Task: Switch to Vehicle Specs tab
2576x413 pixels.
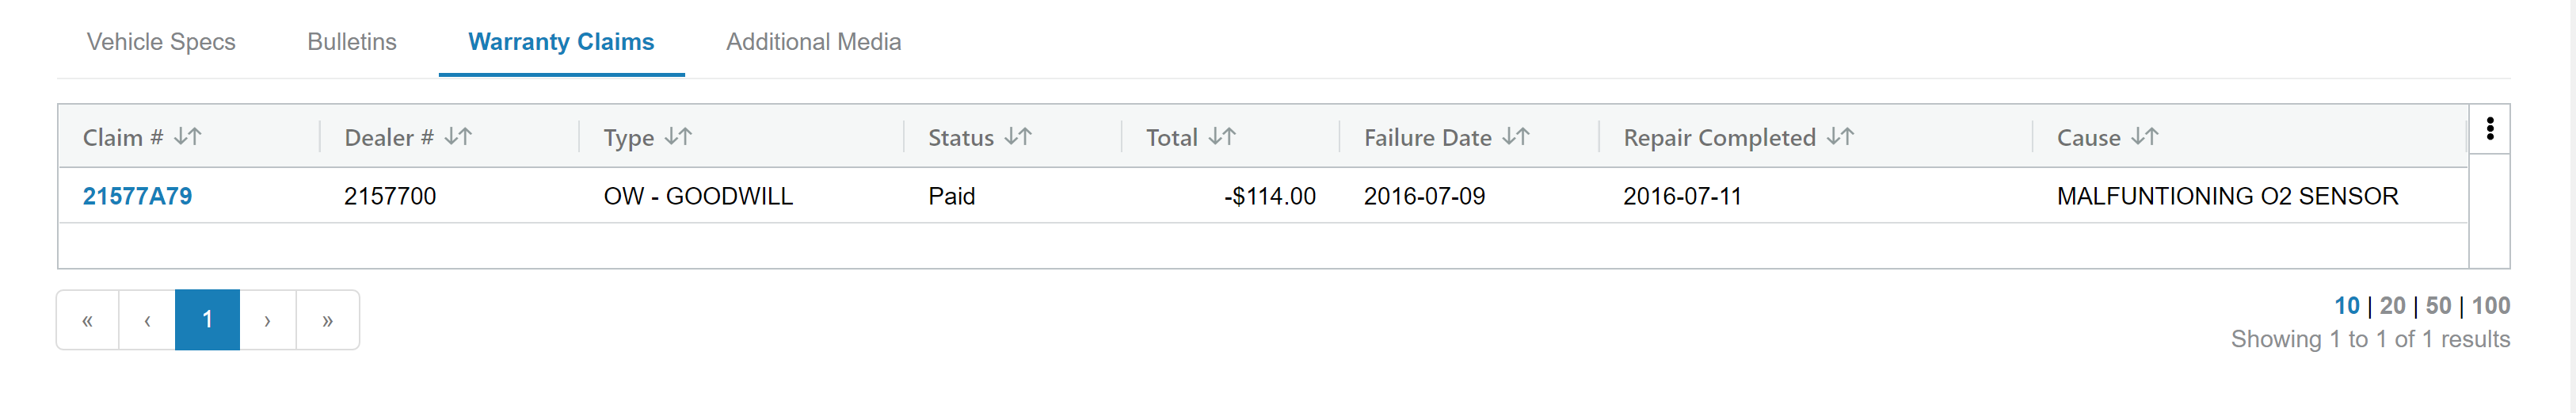Action: click(161, 42)
